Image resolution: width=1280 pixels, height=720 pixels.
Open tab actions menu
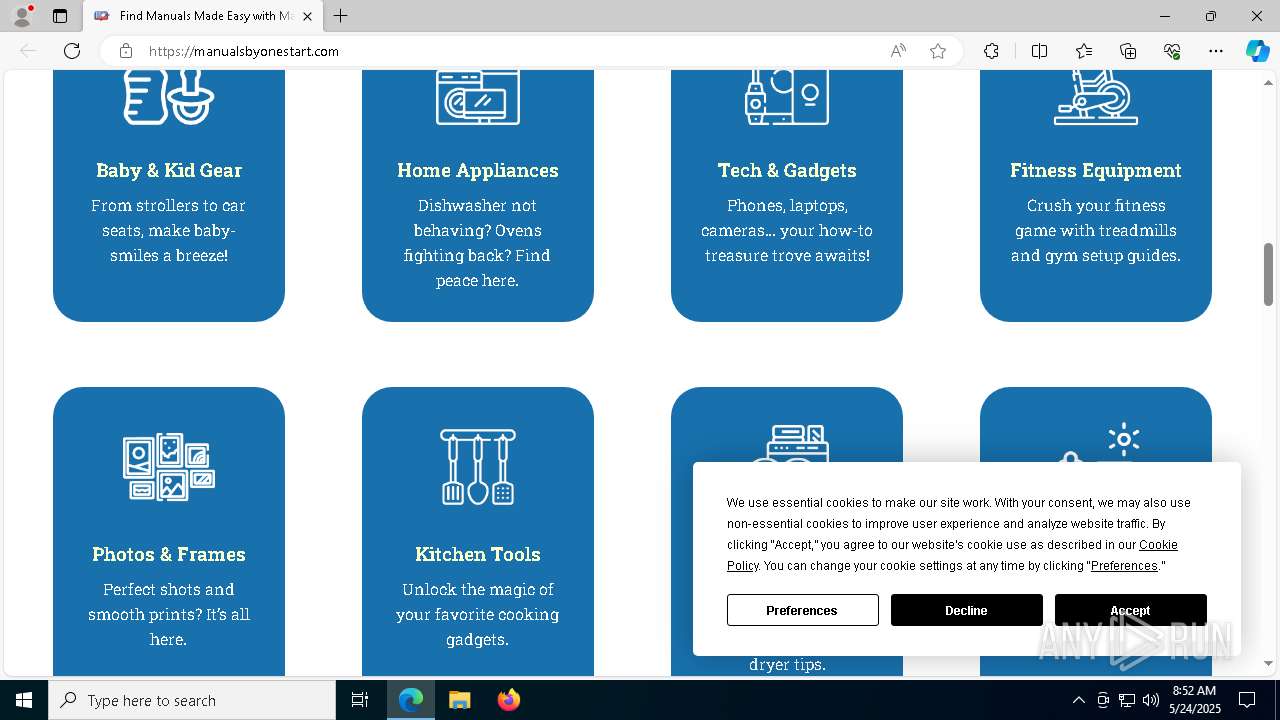click(60, 16)
